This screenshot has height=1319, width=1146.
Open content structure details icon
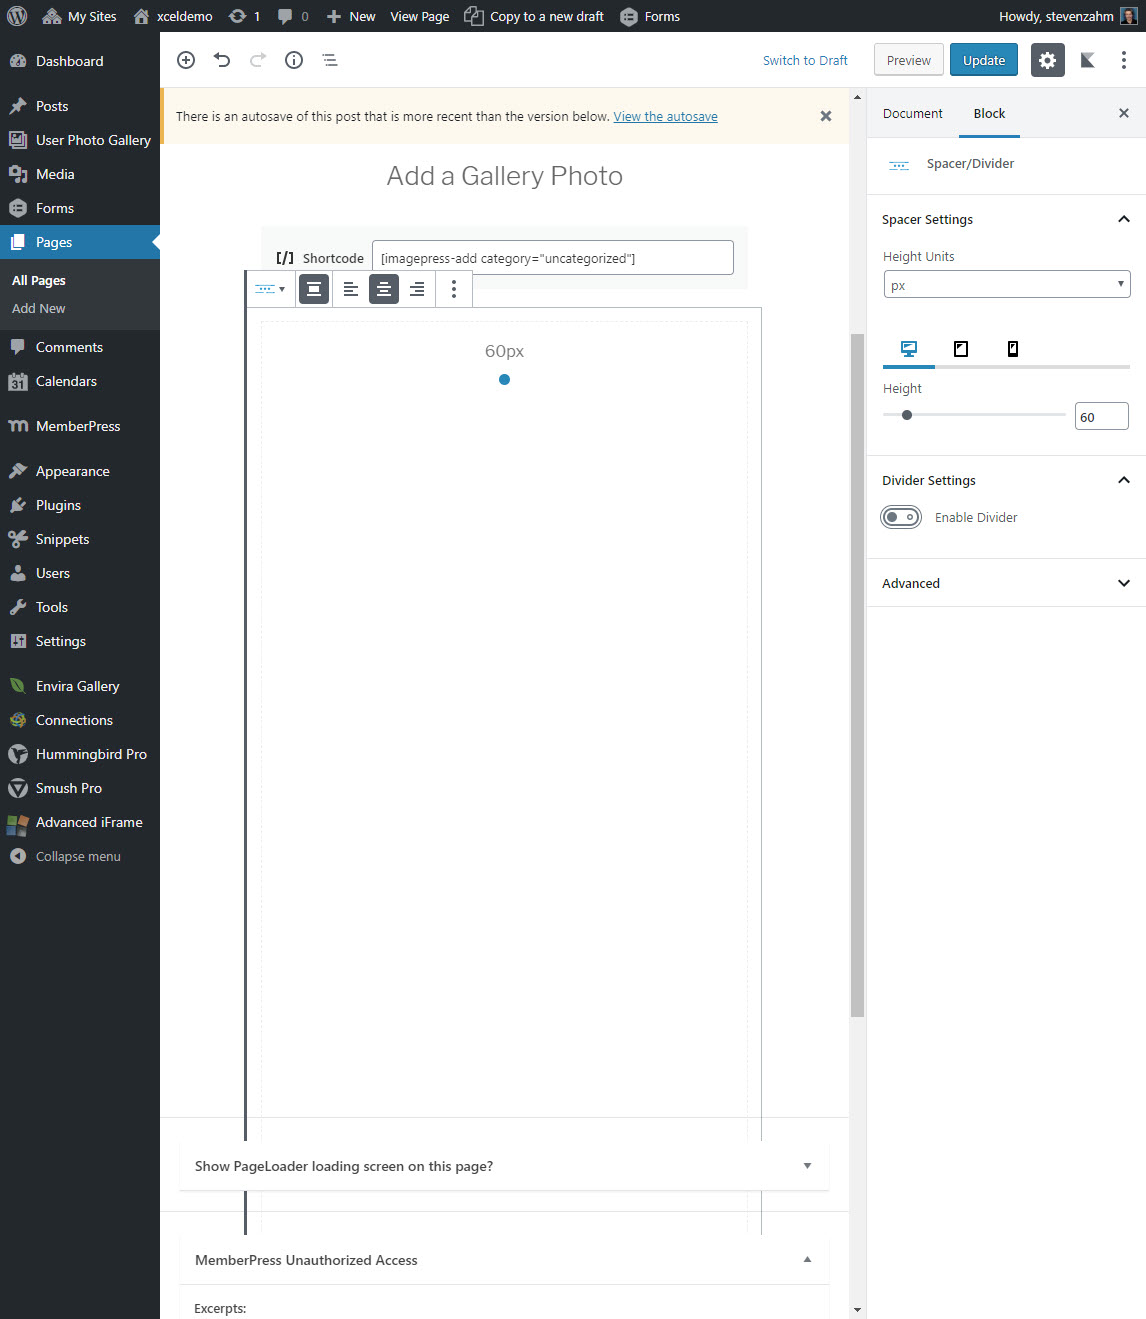pos(293,60)
